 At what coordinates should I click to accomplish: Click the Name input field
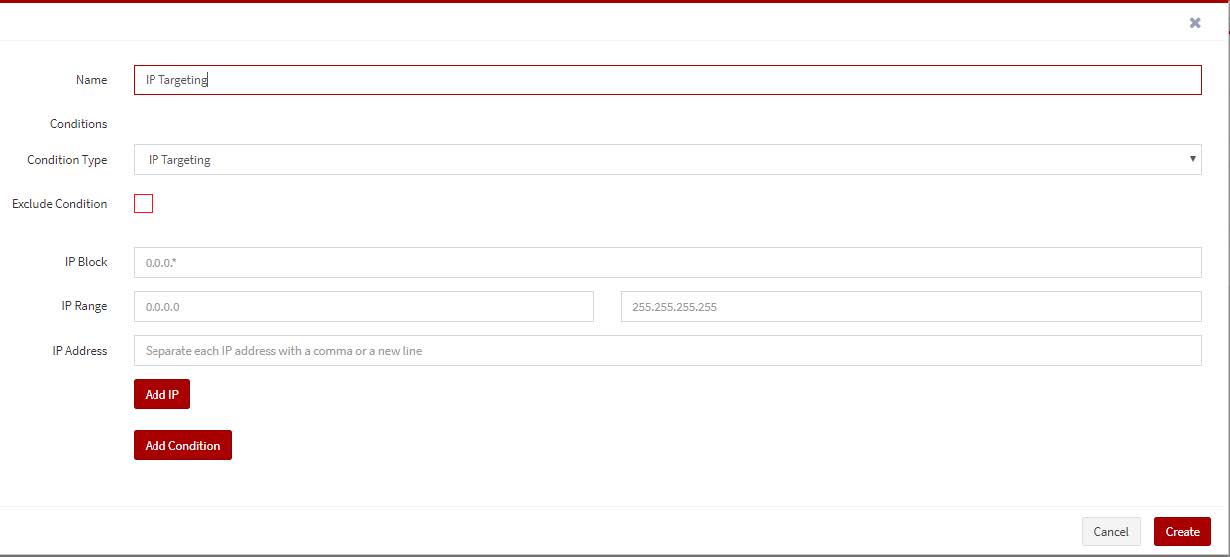tap(668, 80)
